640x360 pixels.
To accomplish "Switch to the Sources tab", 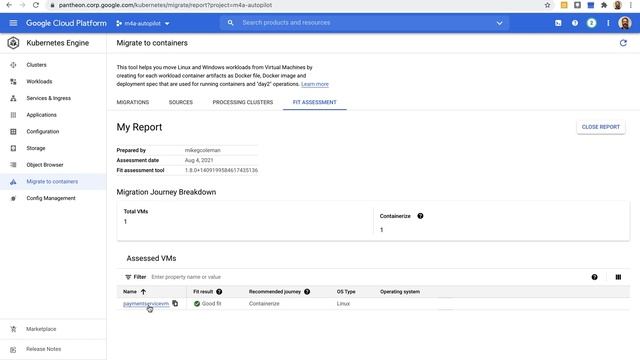I will 180,102.
